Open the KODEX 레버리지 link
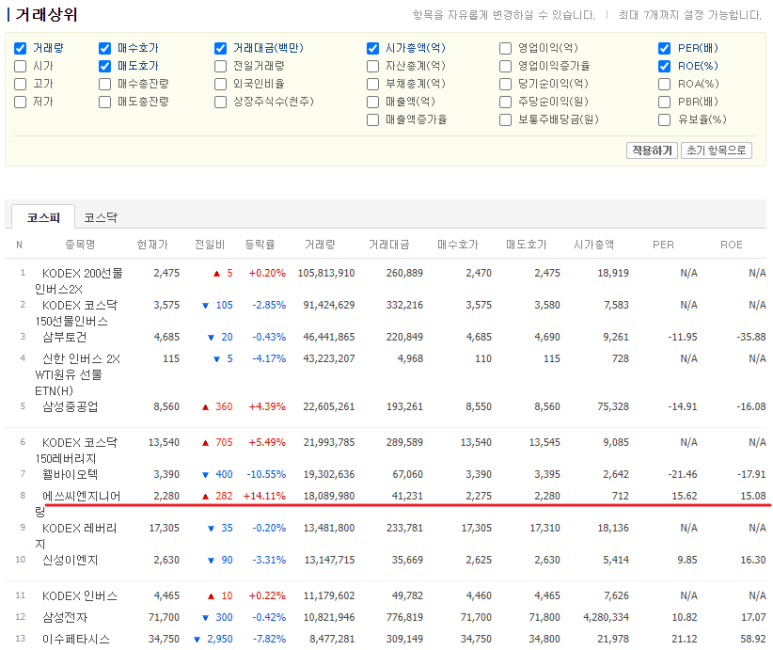773x650 pixels. pos(76,536)
